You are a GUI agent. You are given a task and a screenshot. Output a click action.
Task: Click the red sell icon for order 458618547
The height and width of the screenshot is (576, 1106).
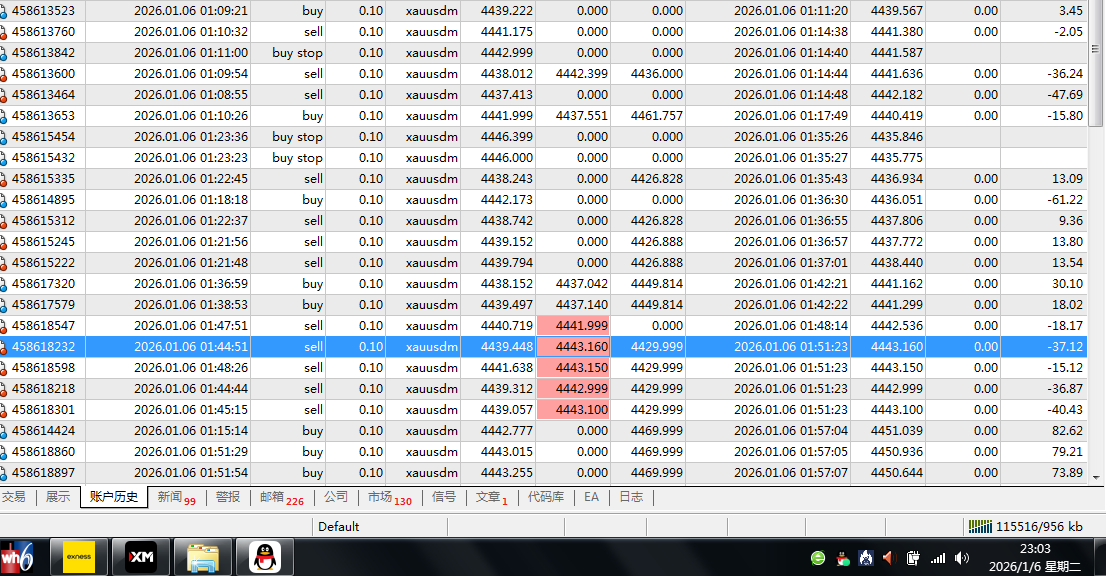(5, 326)
